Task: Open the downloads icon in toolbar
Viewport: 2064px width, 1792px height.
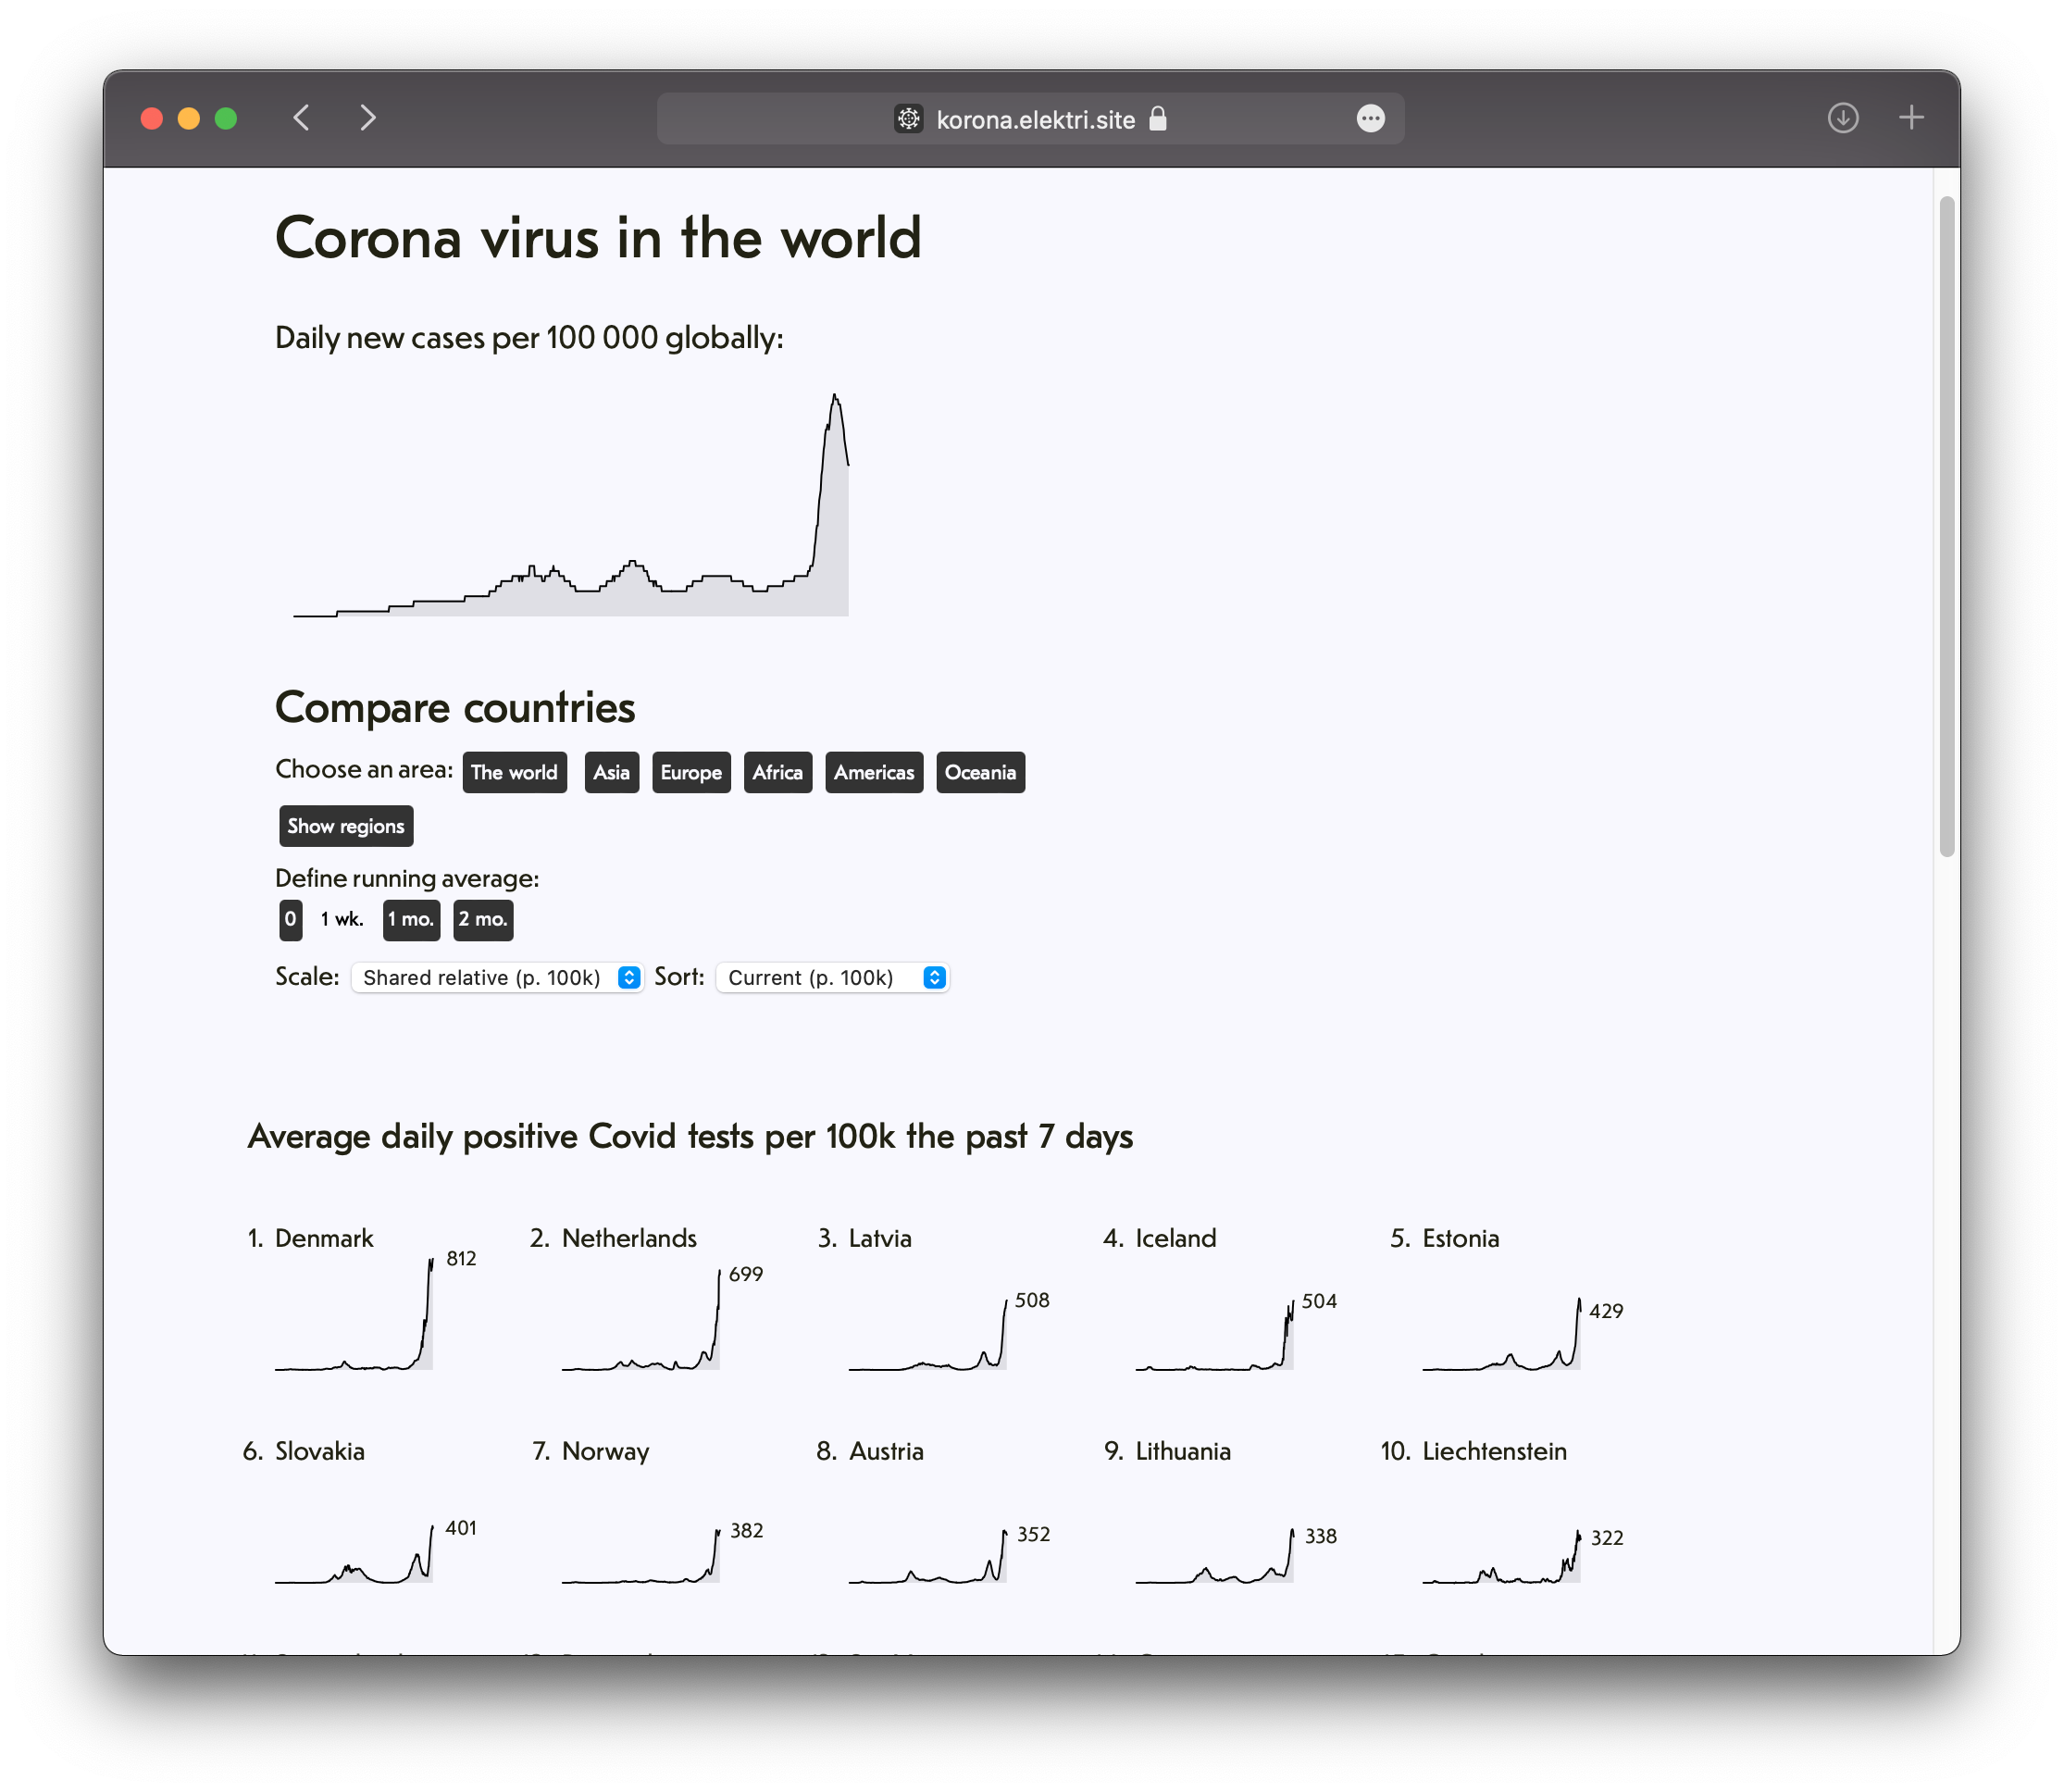Action: coord(1842,118)
